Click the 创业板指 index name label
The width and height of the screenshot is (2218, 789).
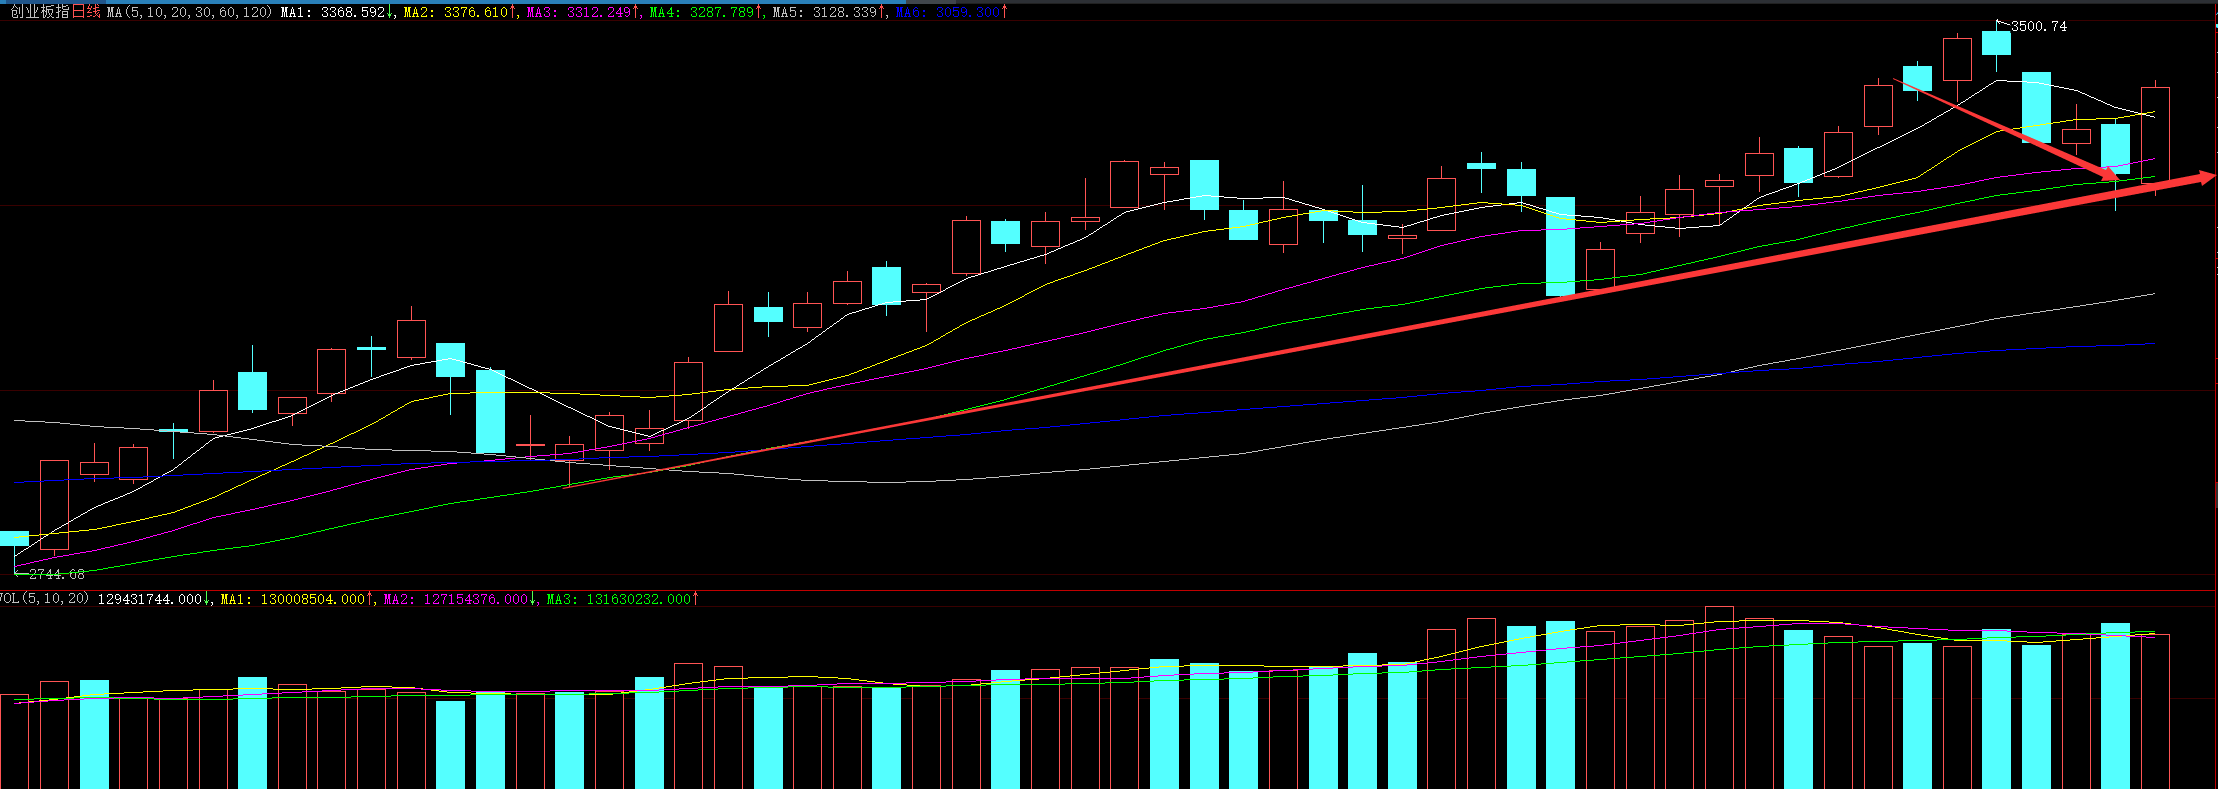(40, 12)
